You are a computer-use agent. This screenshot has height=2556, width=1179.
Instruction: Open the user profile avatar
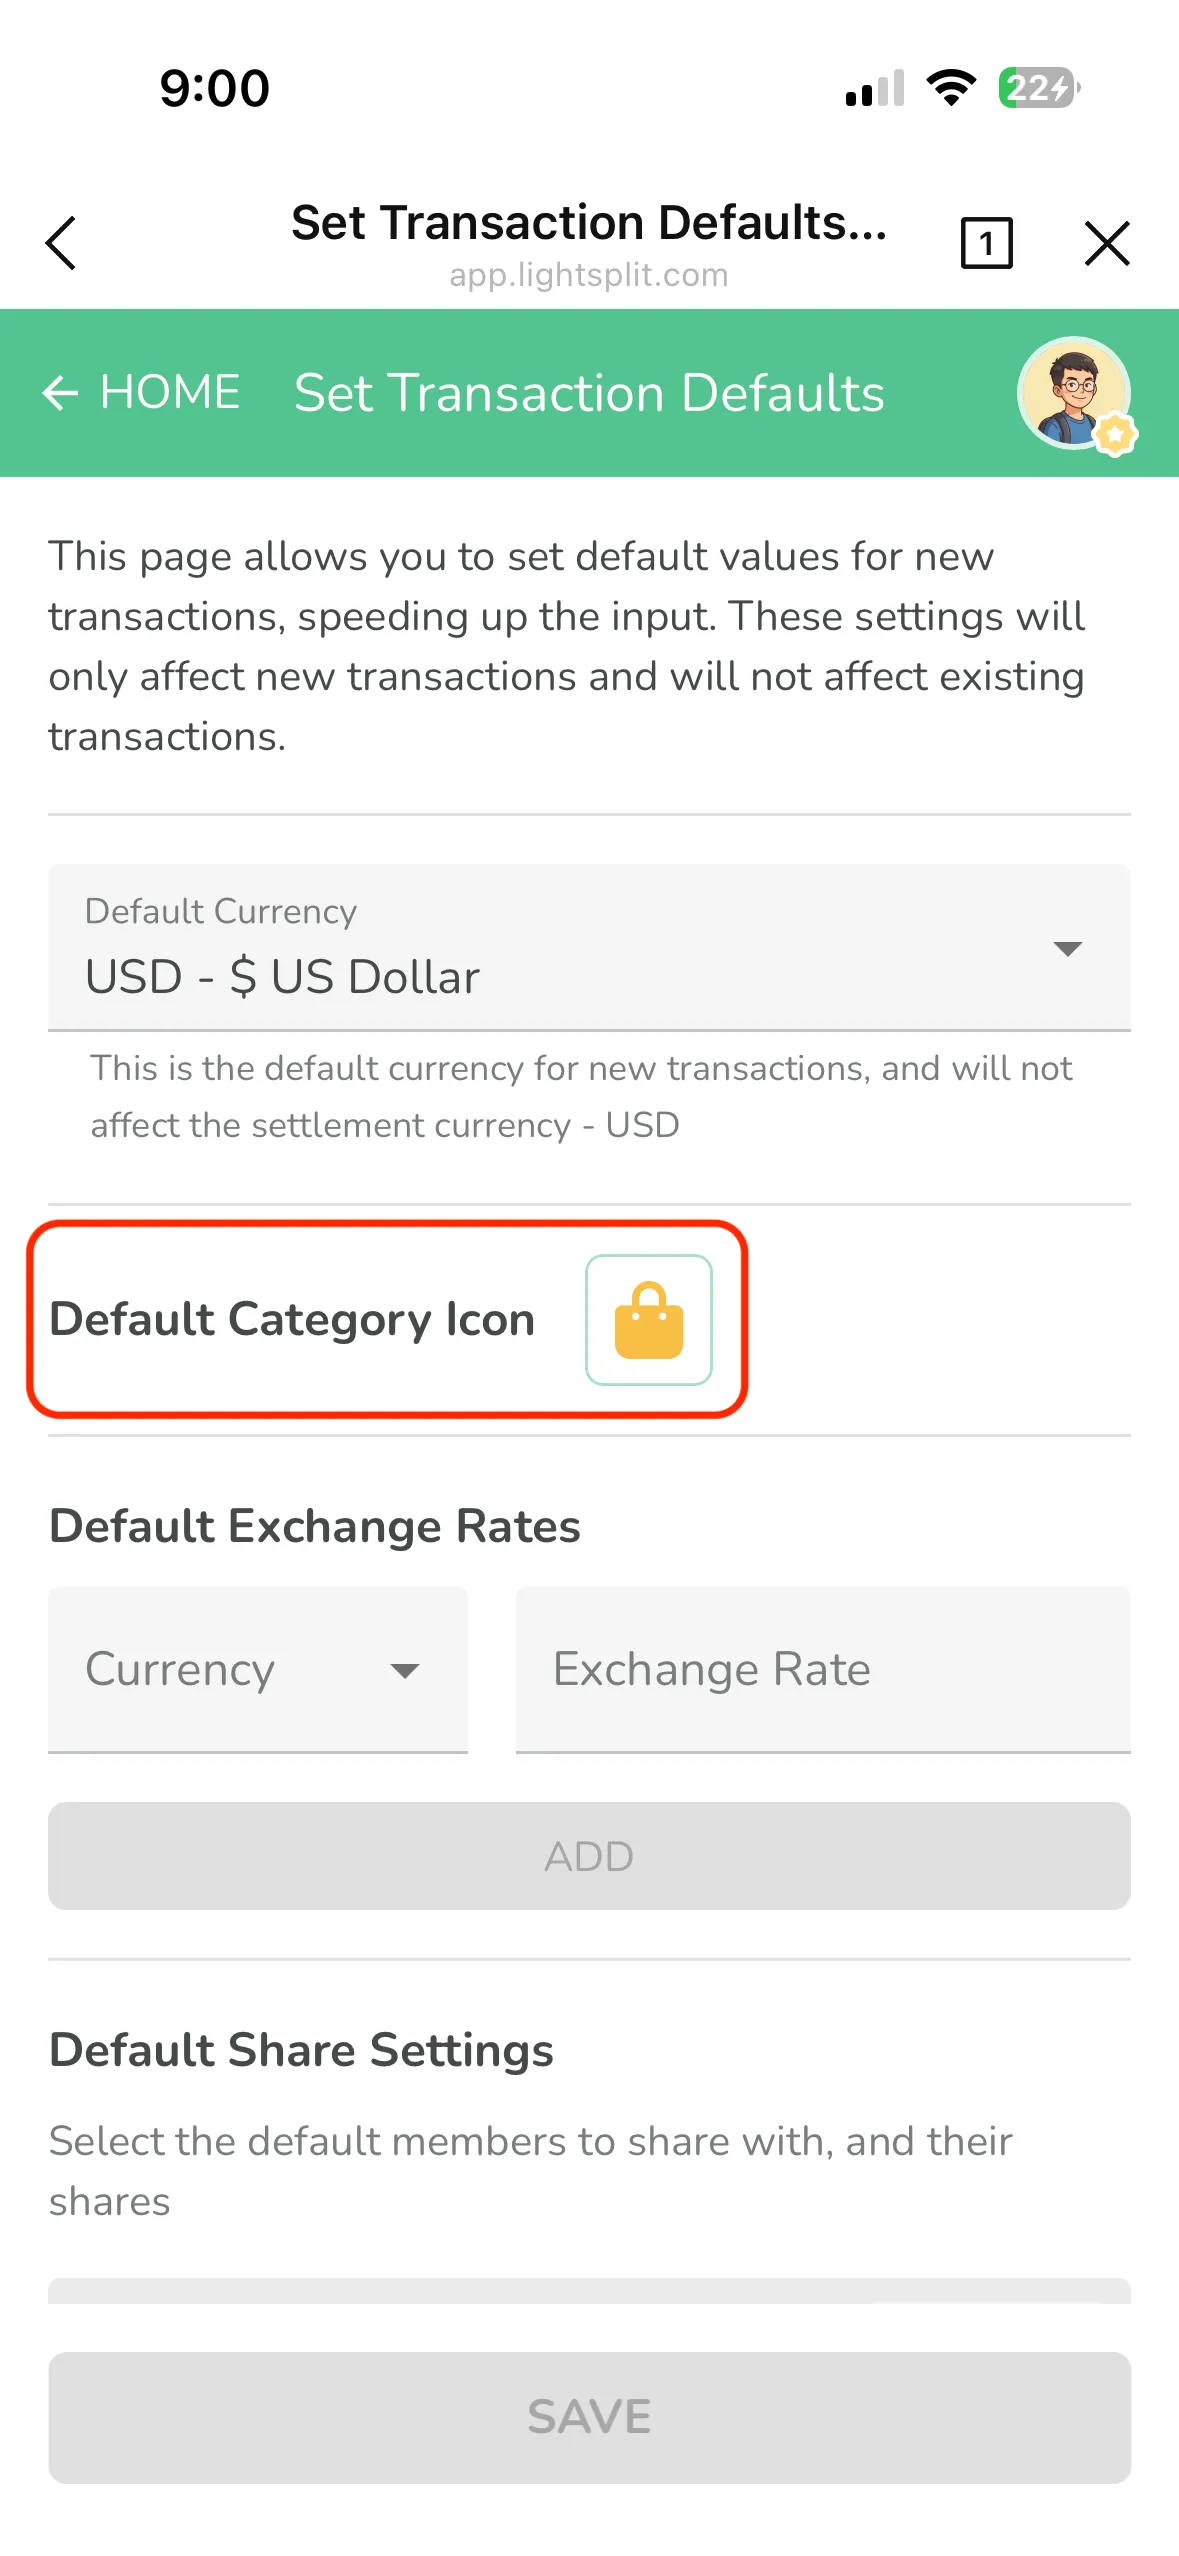(x=1071, y=391)
